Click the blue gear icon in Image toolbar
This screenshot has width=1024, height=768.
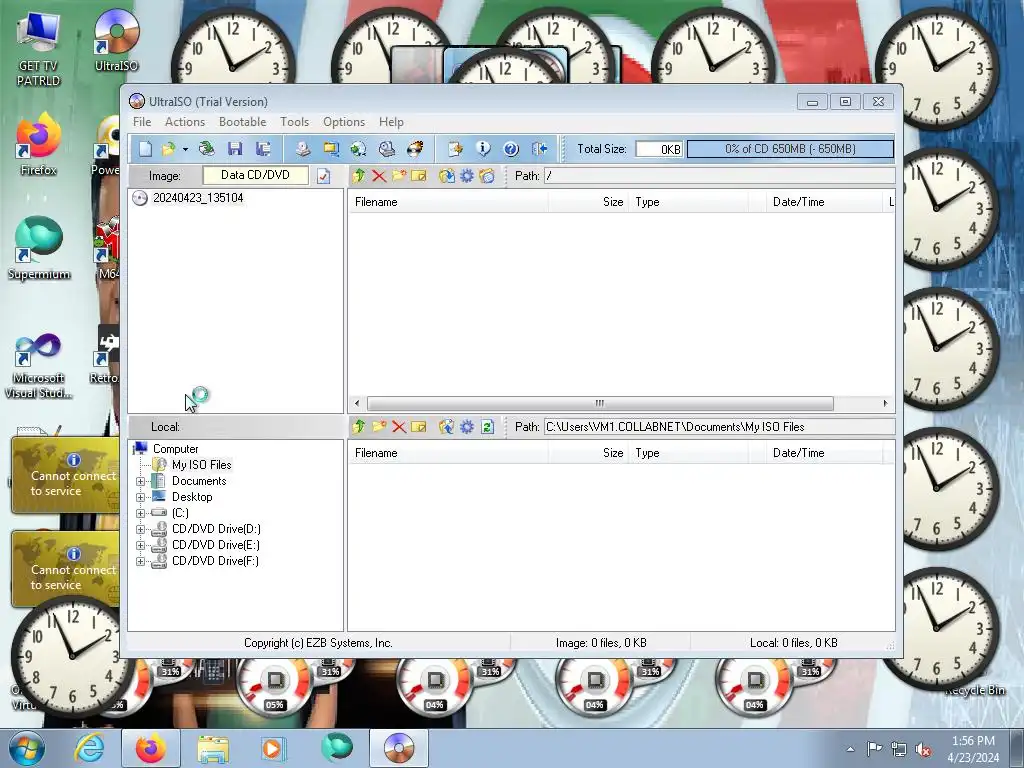(467, 176)
